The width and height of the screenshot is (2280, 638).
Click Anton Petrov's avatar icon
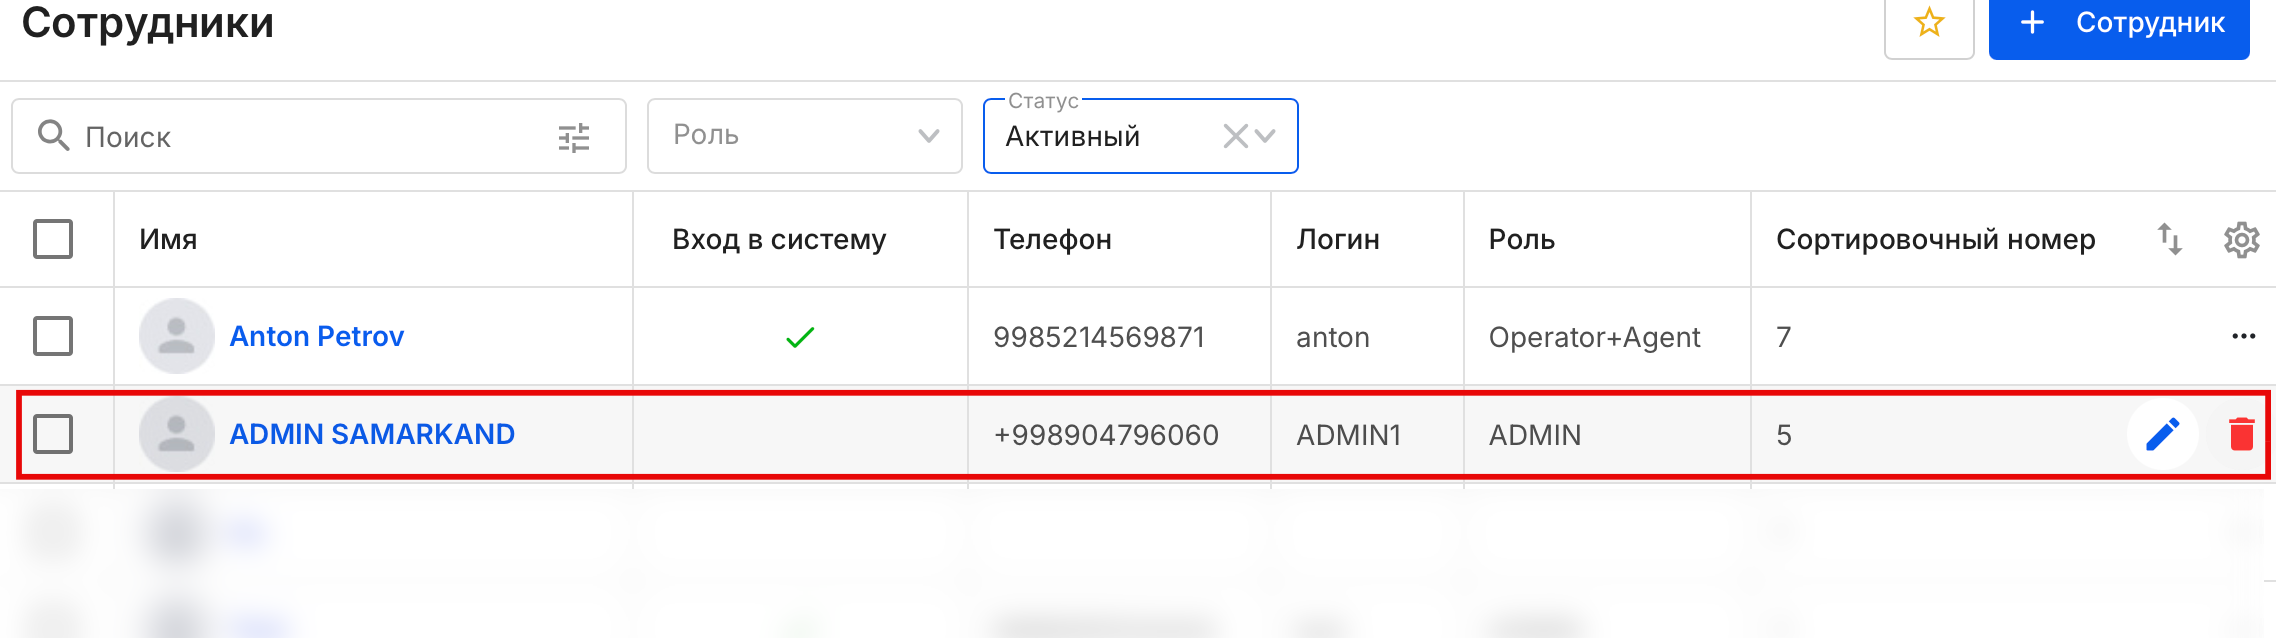point(177,336)
